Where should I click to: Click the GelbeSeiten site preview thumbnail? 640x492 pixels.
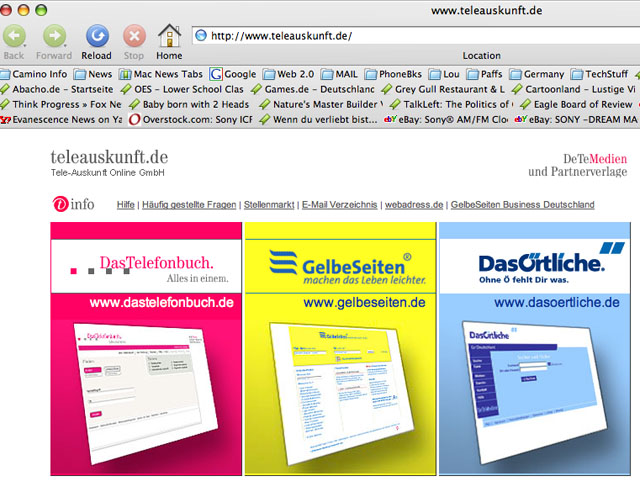(x=340, y=393)
